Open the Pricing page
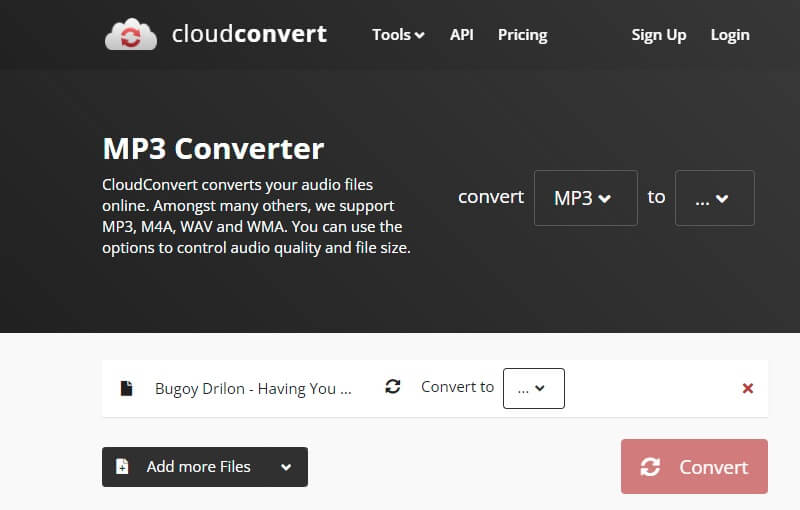This screenshot has height=510, width=800. tap(522, 35)
